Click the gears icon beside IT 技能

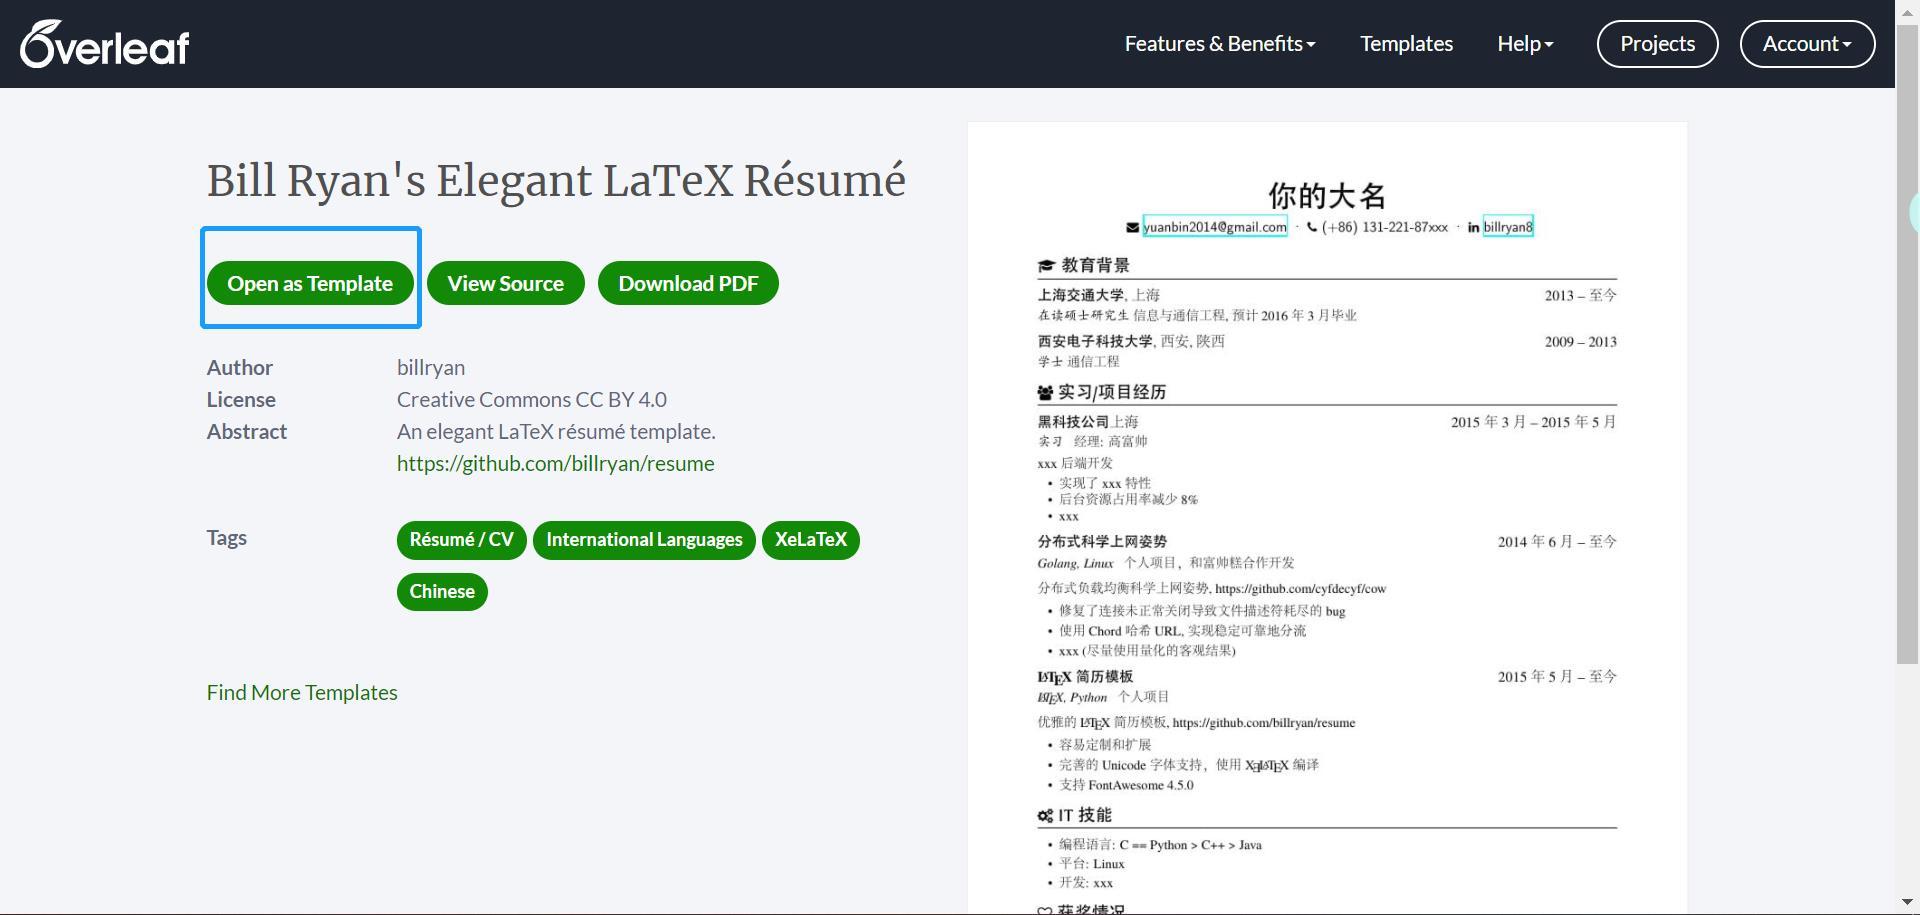click(x=1043, y=814)
